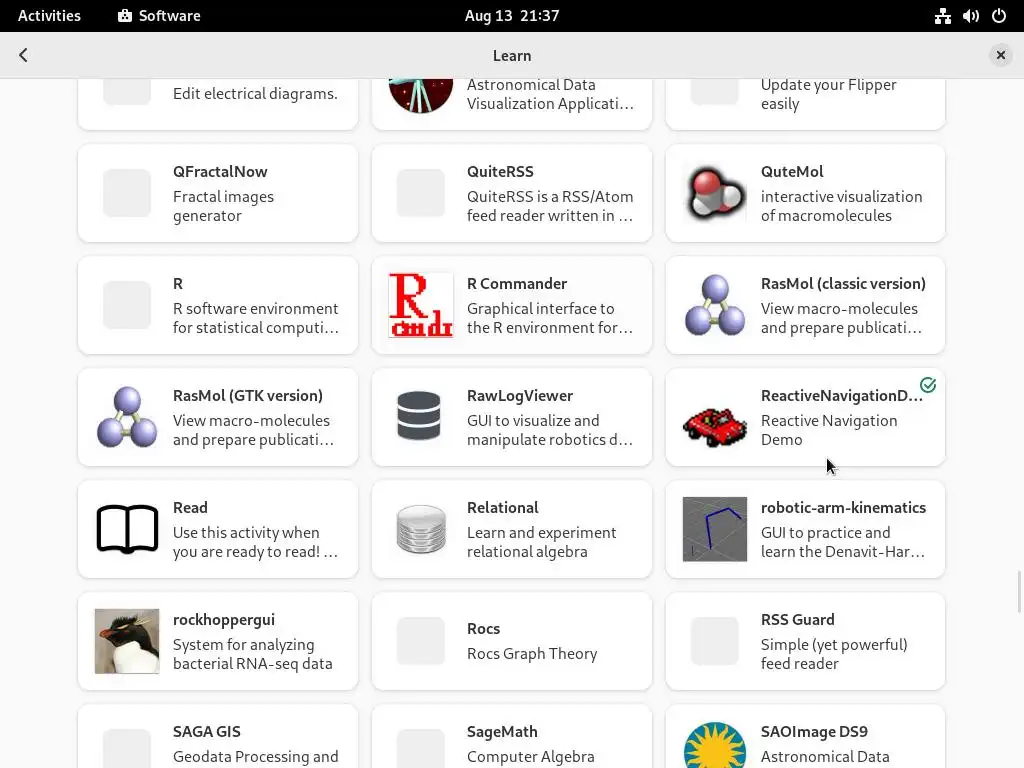Open the volume icon in top bar

[x=970, y=16]
